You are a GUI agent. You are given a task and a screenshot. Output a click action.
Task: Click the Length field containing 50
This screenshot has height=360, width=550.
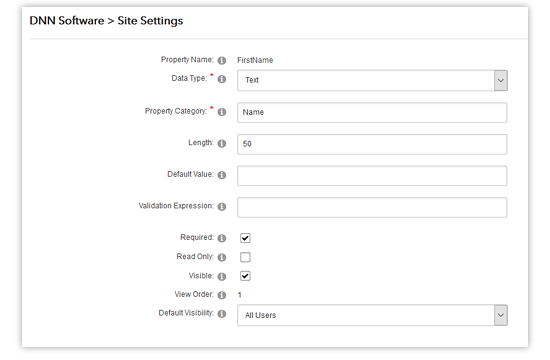[x=372, y=144]
